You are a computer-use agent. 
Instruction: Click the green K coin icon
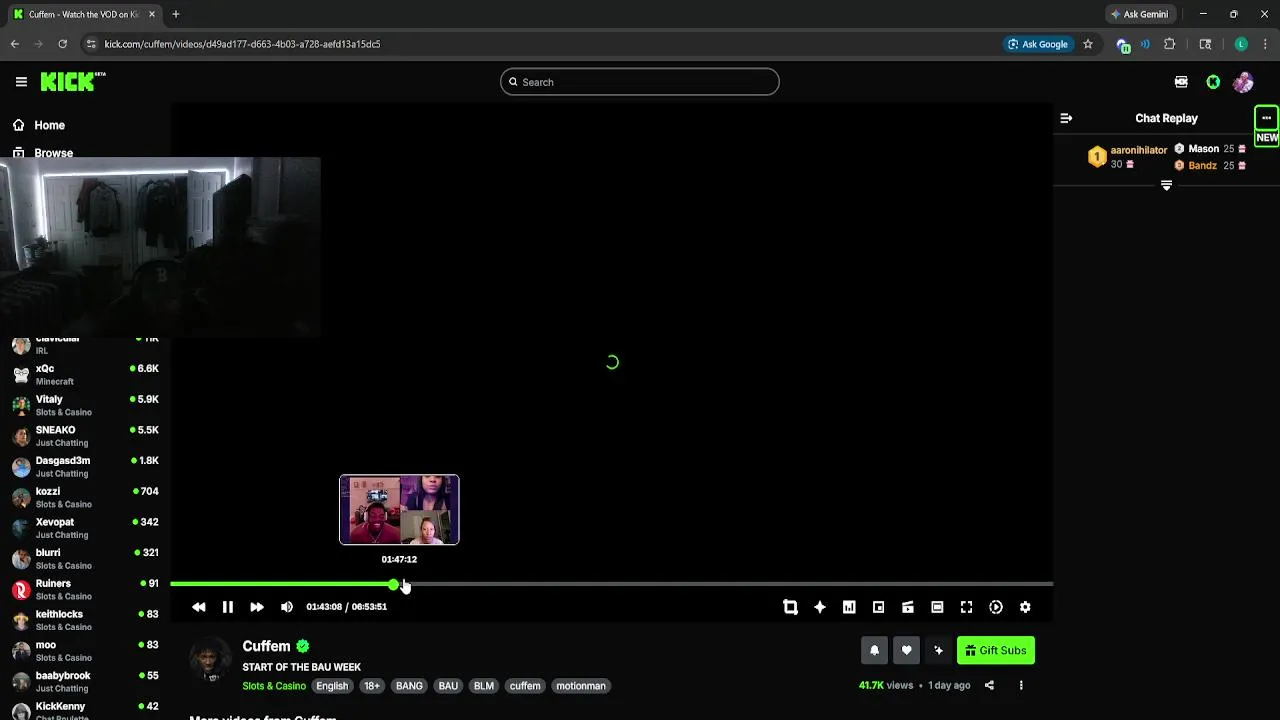(1213, 82)
